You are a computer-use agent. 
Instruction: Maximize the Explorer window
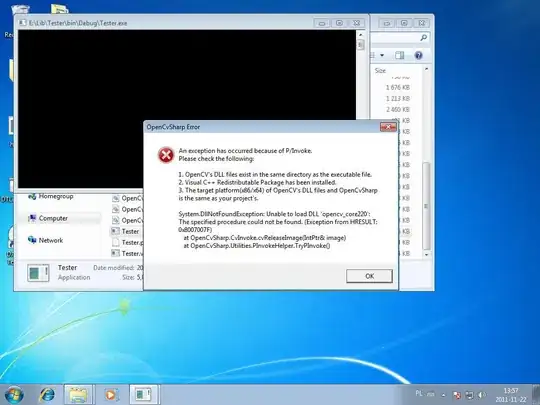(404, 23)
